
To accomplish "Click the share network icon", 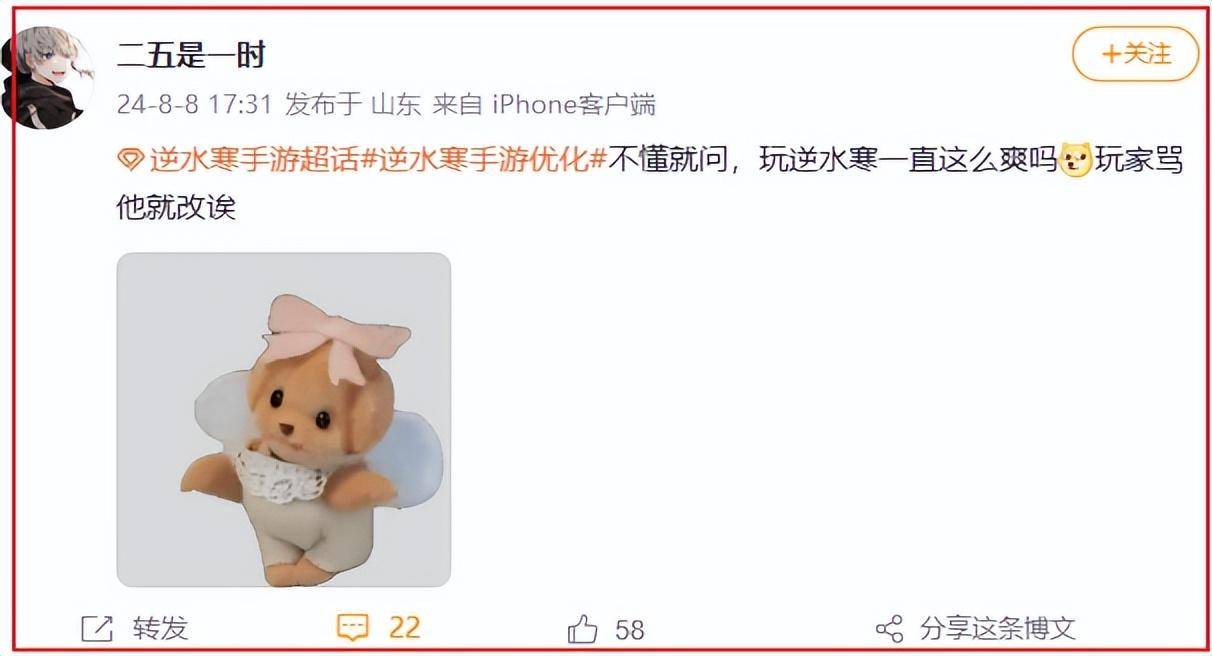I will tap(889, 629).
